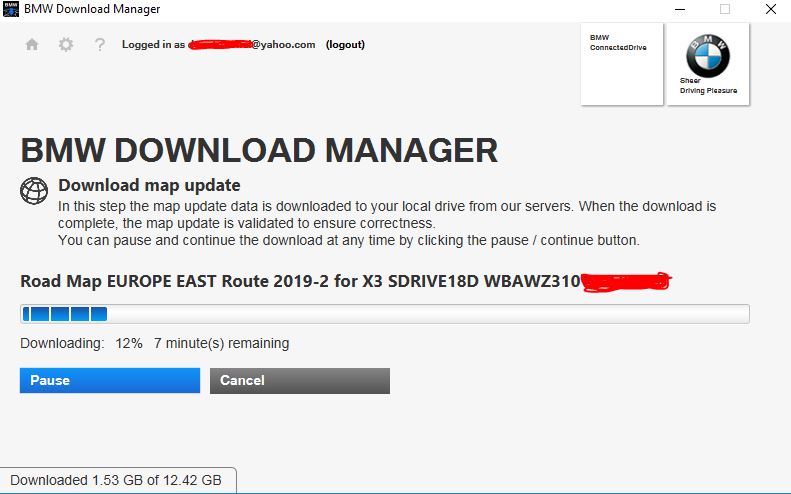The height and width of the screenshot is (494, 791).
Task: Click the 'Downloading: 12%' status text
Action: pyautogui.click(x=81, y=343)
